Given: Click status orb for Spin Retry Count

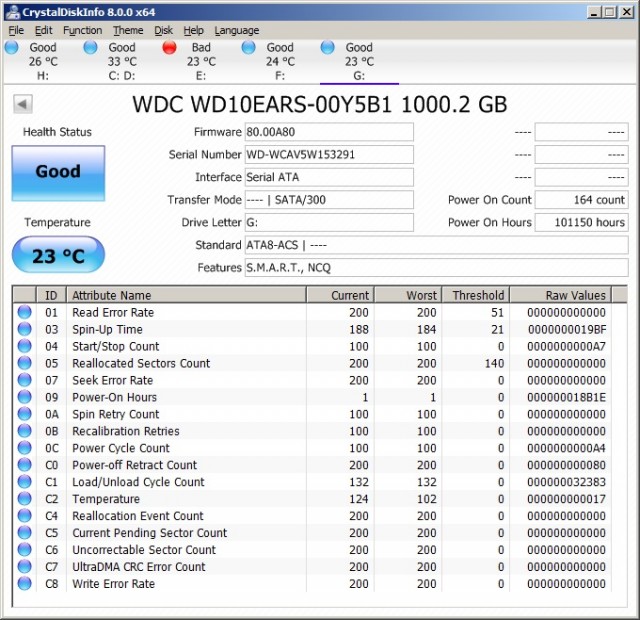Looking at the screenshot, I should (24, 414).
